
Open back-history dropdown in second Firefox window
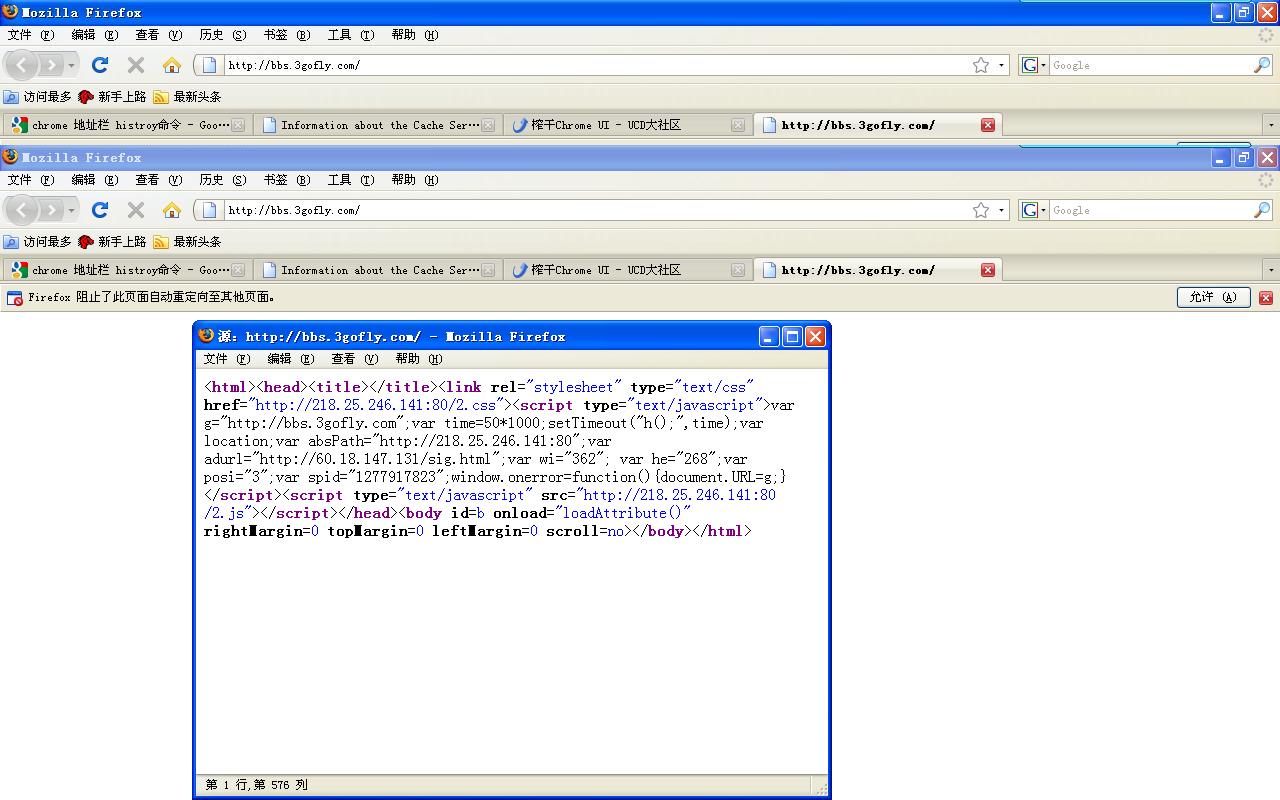71,211
